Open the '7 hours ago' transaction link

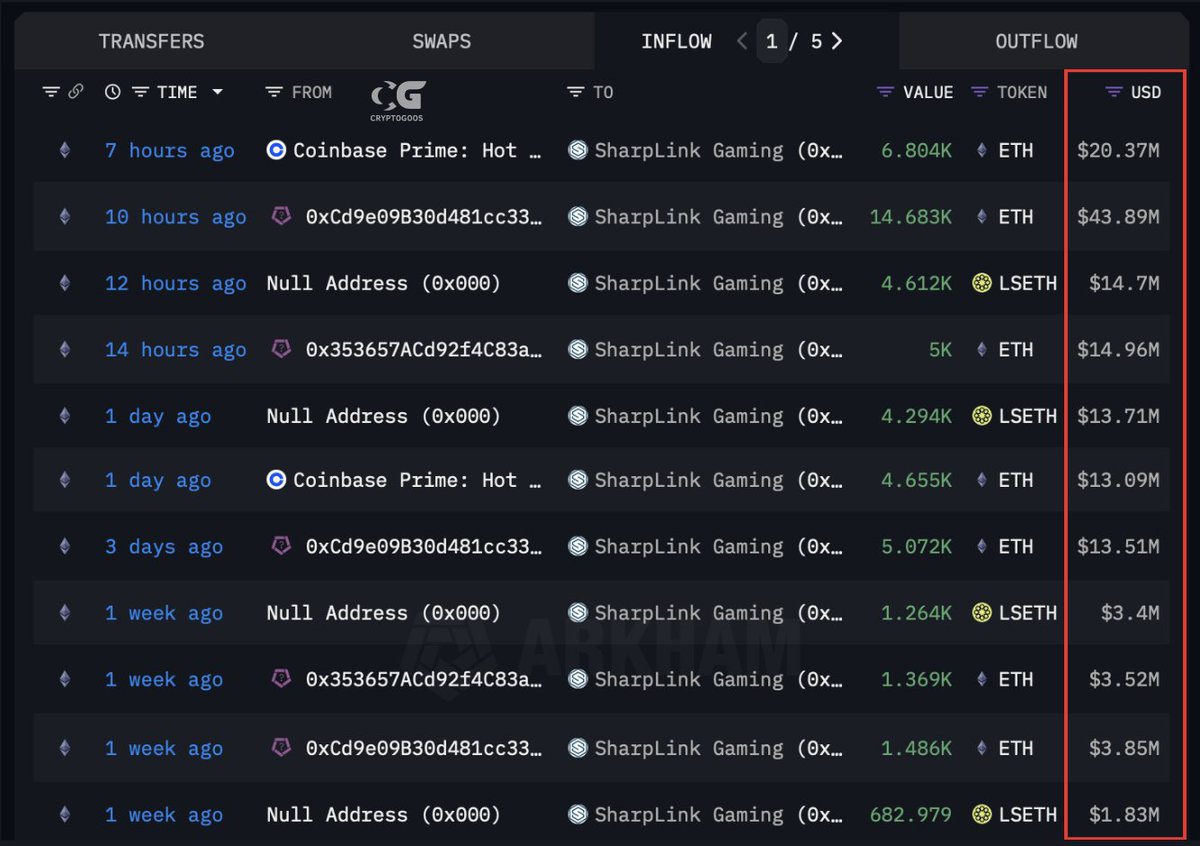(x=170, y=151)
